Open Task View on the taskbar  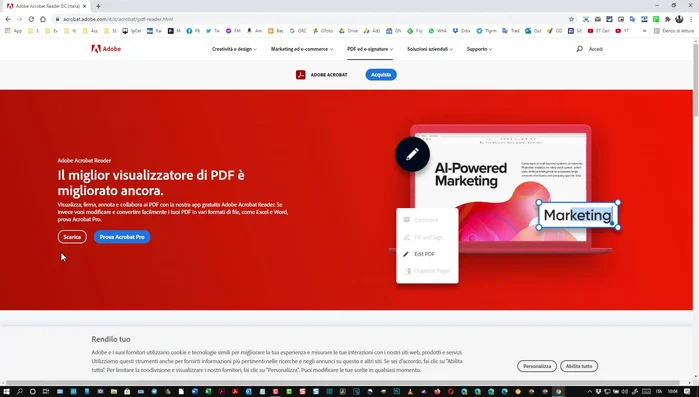pyautogui.click(x=45, y=392)
